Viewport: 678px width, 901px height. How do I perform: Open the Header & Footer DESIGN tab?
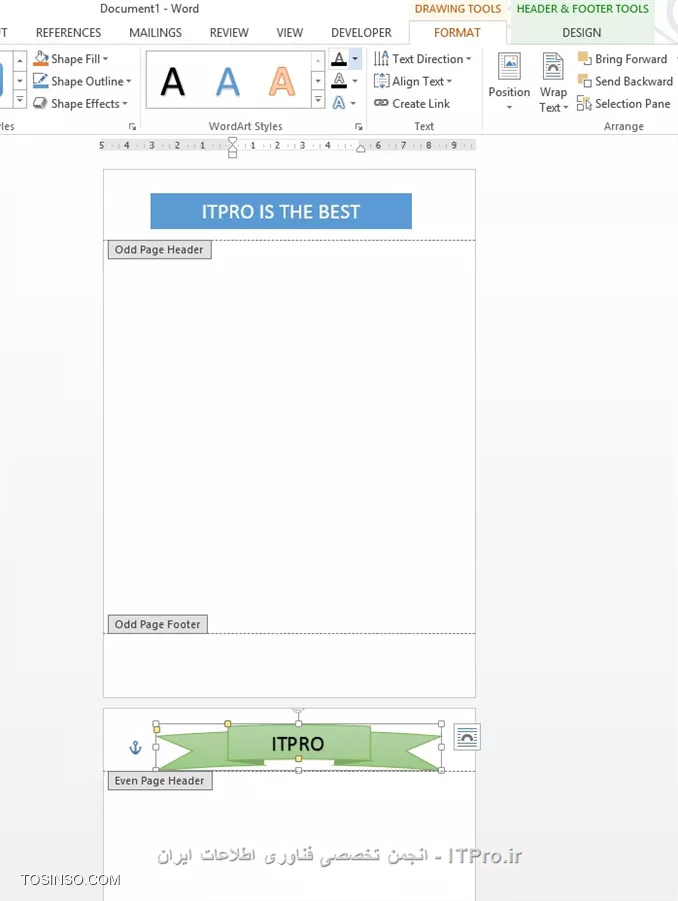tap(581, 33)
